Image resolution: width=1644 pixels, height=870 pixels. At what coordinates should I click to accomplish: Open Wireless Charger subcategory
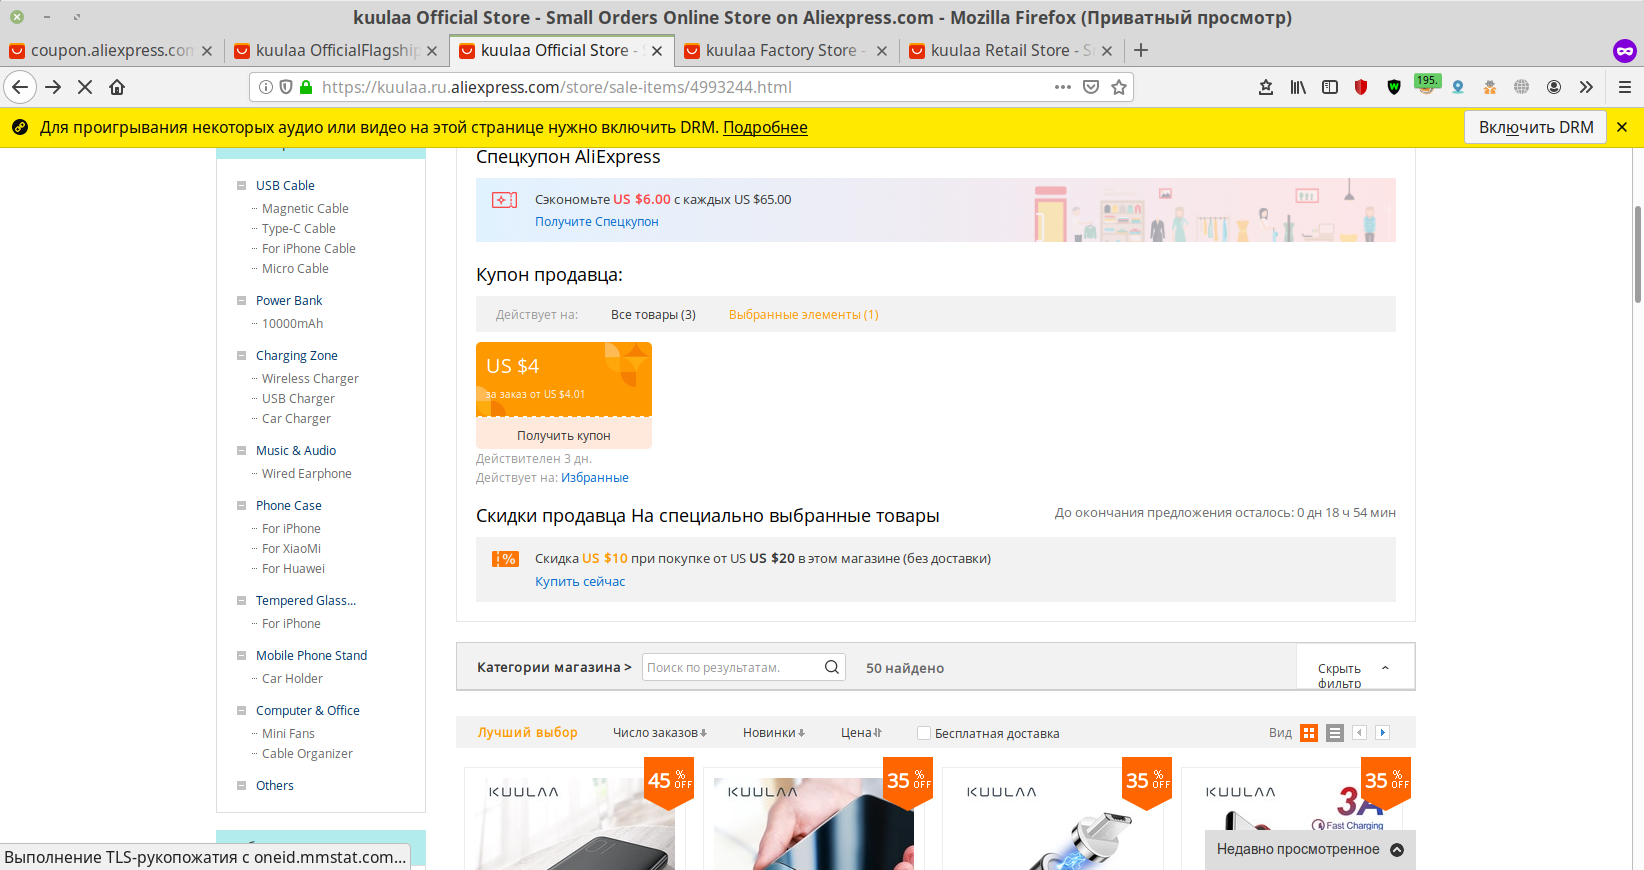click(x=310, y=379)
